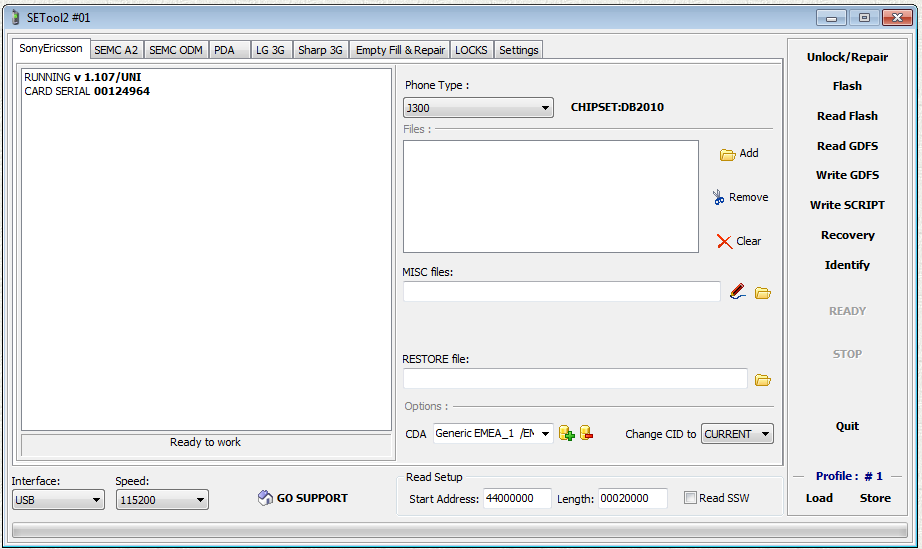Open the LG 3G tab
Image resolution: width=922 pixels, height=549 pixels.
pyautogui.click(x=270, y=50)
